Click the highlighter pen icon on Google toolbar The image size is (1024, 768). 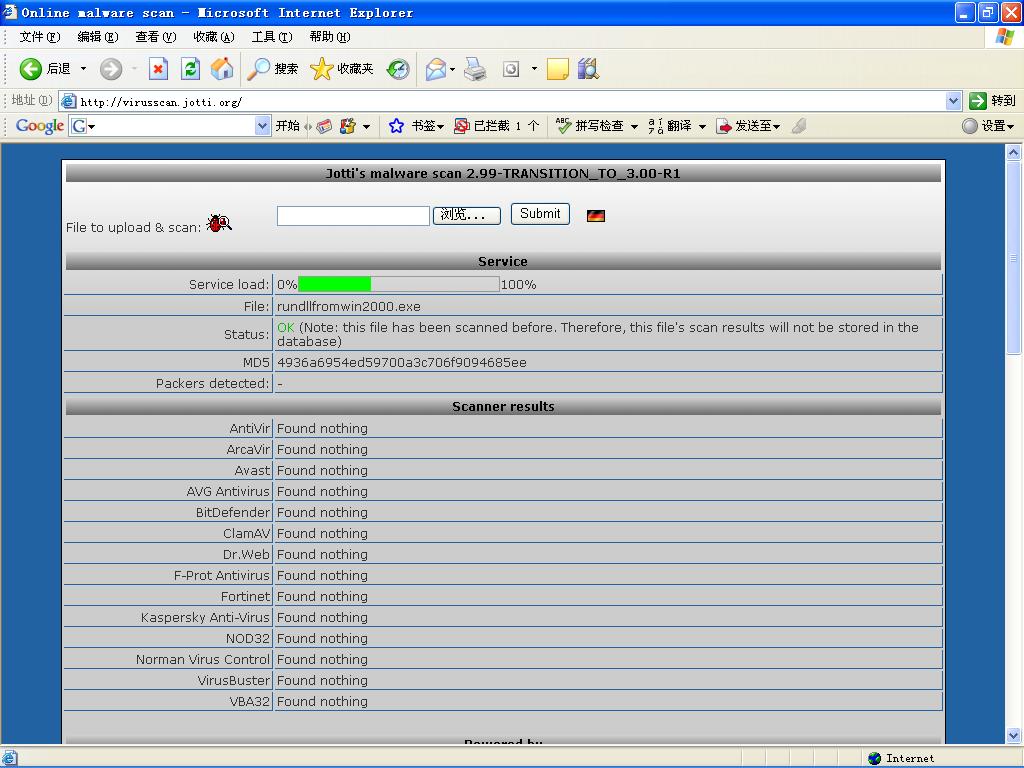pyautogui.click(x=799, y=125)
